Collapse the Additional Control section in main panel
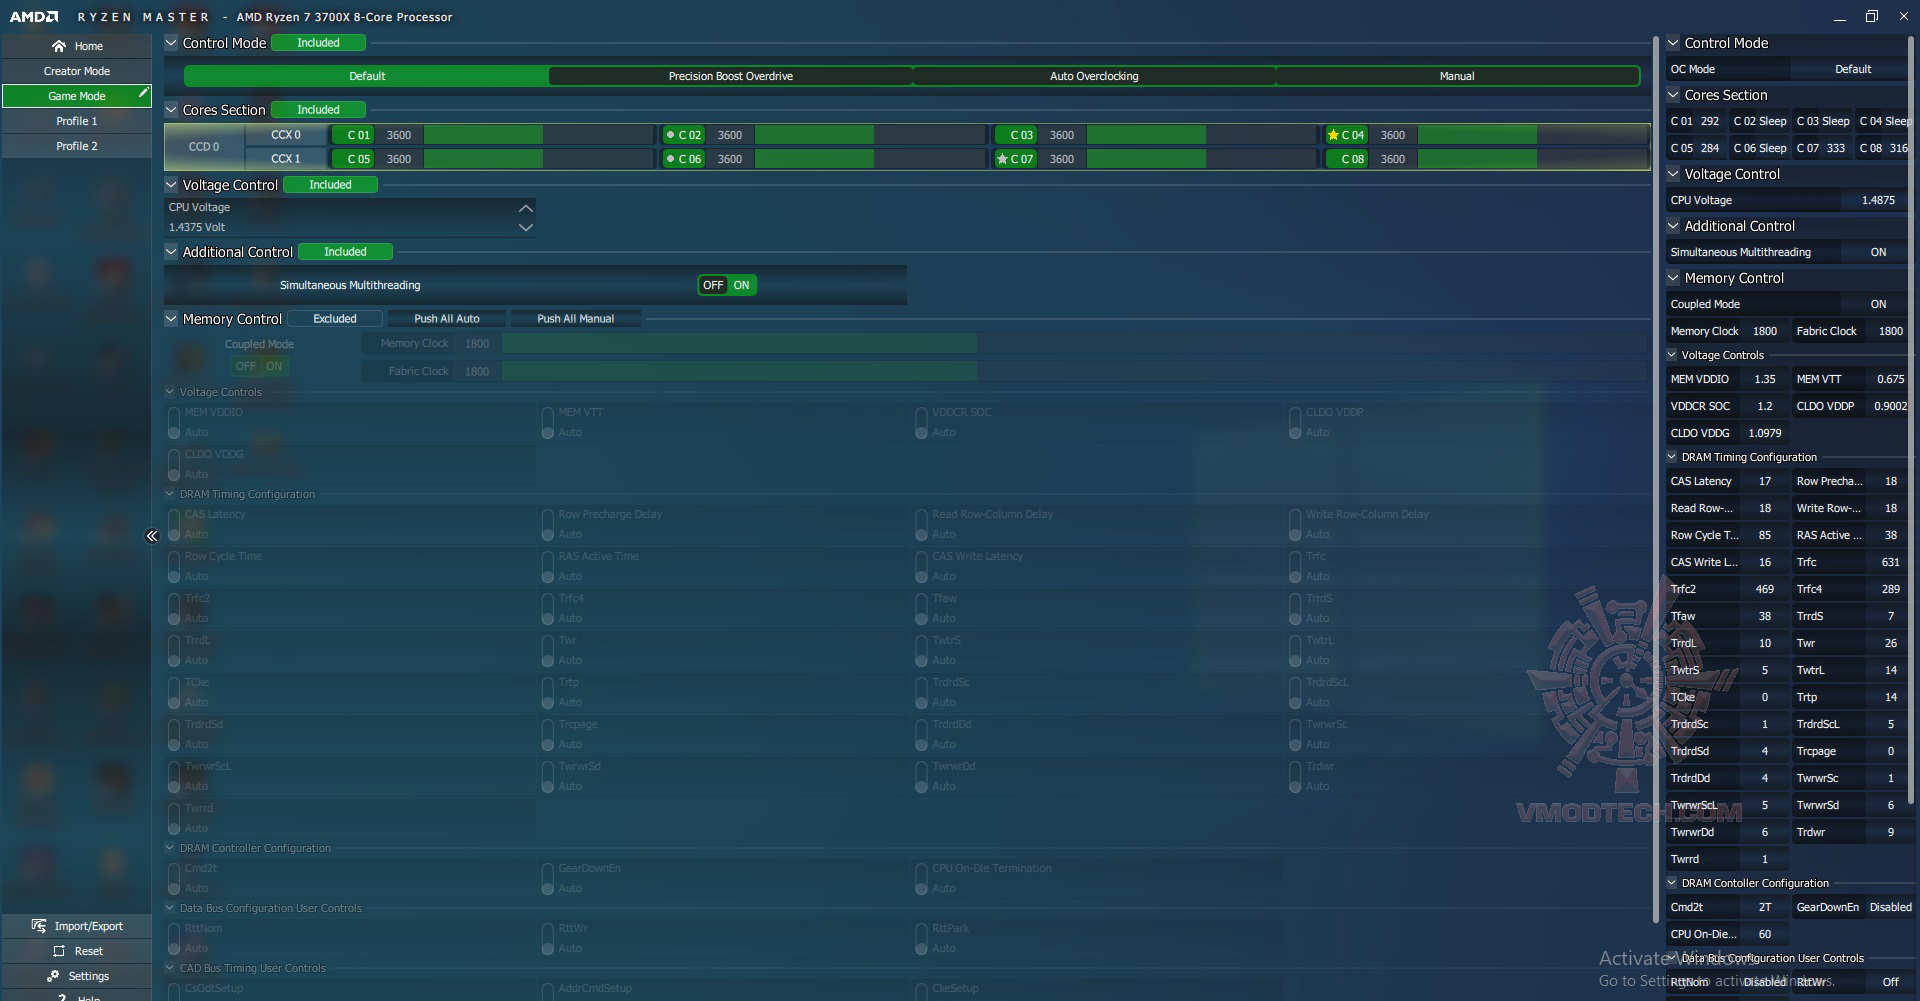The width and height of the screenshot is (1920, 1001). click(x=171, y=252)
